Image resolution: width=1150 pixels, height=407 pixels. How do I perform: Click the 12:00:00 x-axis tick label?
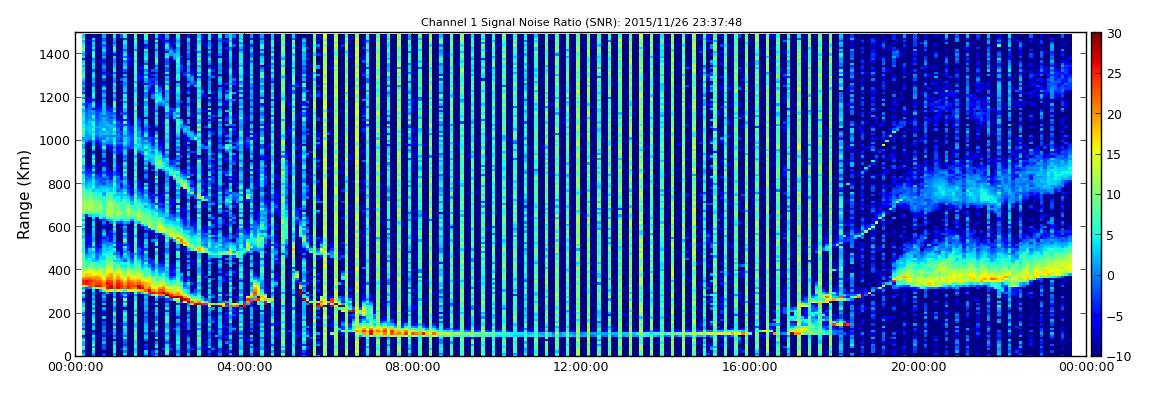point(579,367)
